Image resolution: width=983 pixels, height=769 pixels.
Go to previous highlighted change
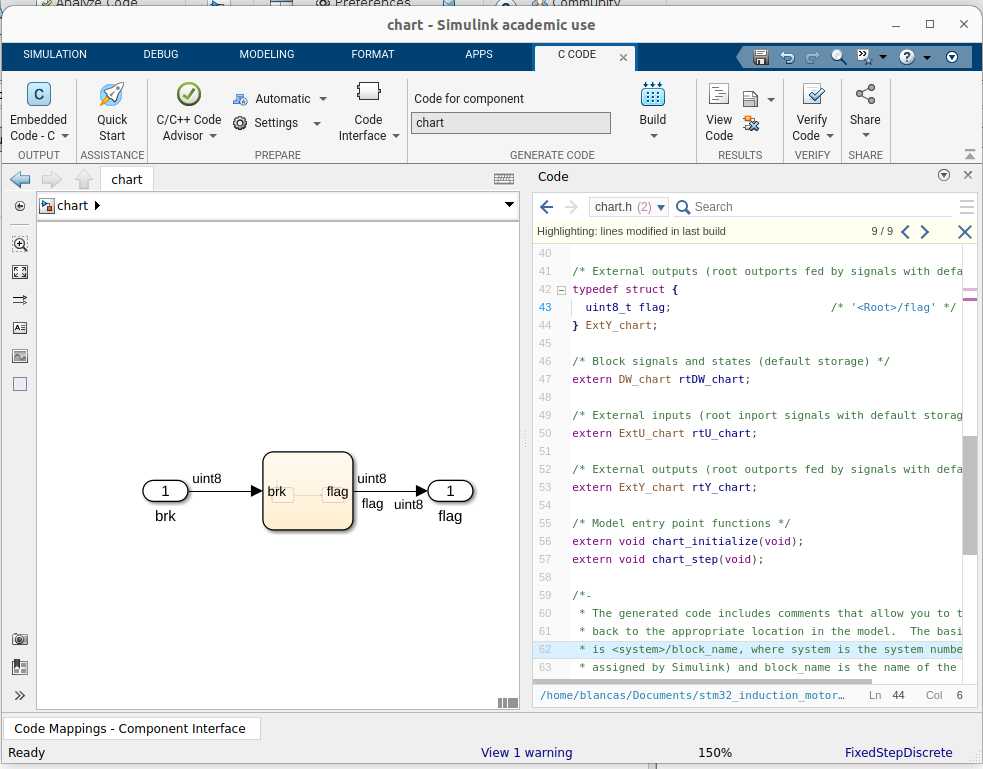click(x=905, y=232)
